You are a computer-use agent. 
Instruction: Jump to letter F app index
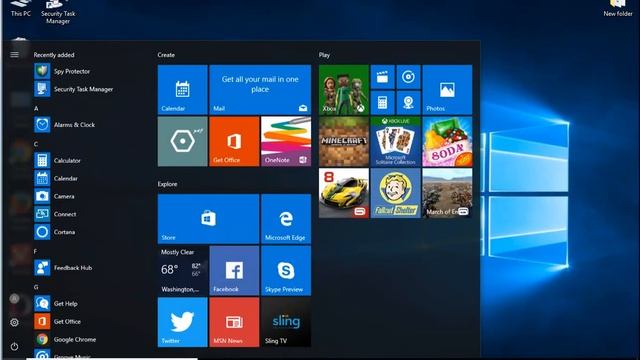click(36, 251)
